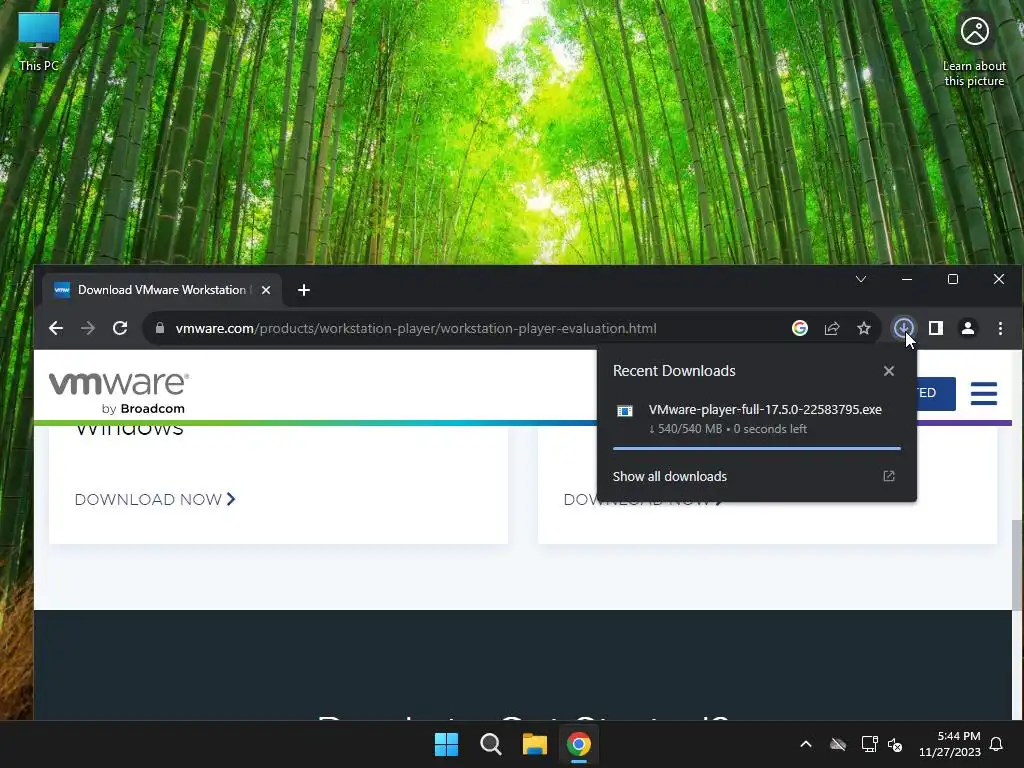Show hidden tray icons
Image resolution: width=1024 pixels, height=768 pixels.
[806, 744]
